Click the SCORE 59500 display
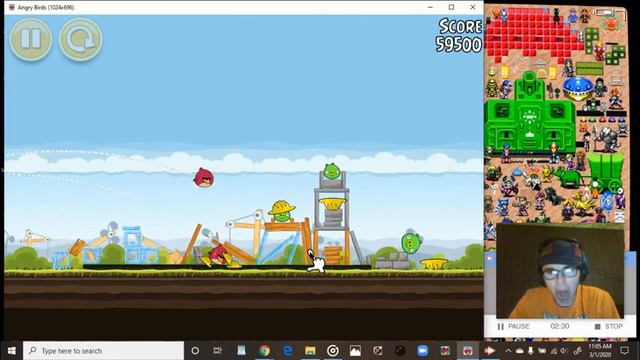Screen dimensions: 640x360 pos(459,36)
